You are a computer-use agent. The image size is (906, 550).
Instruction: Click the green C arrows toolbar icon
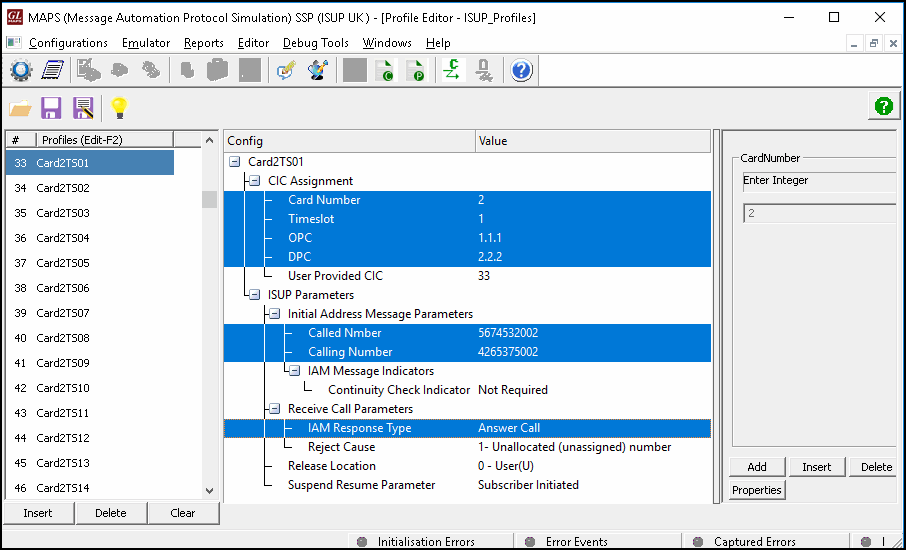(454, 70)
